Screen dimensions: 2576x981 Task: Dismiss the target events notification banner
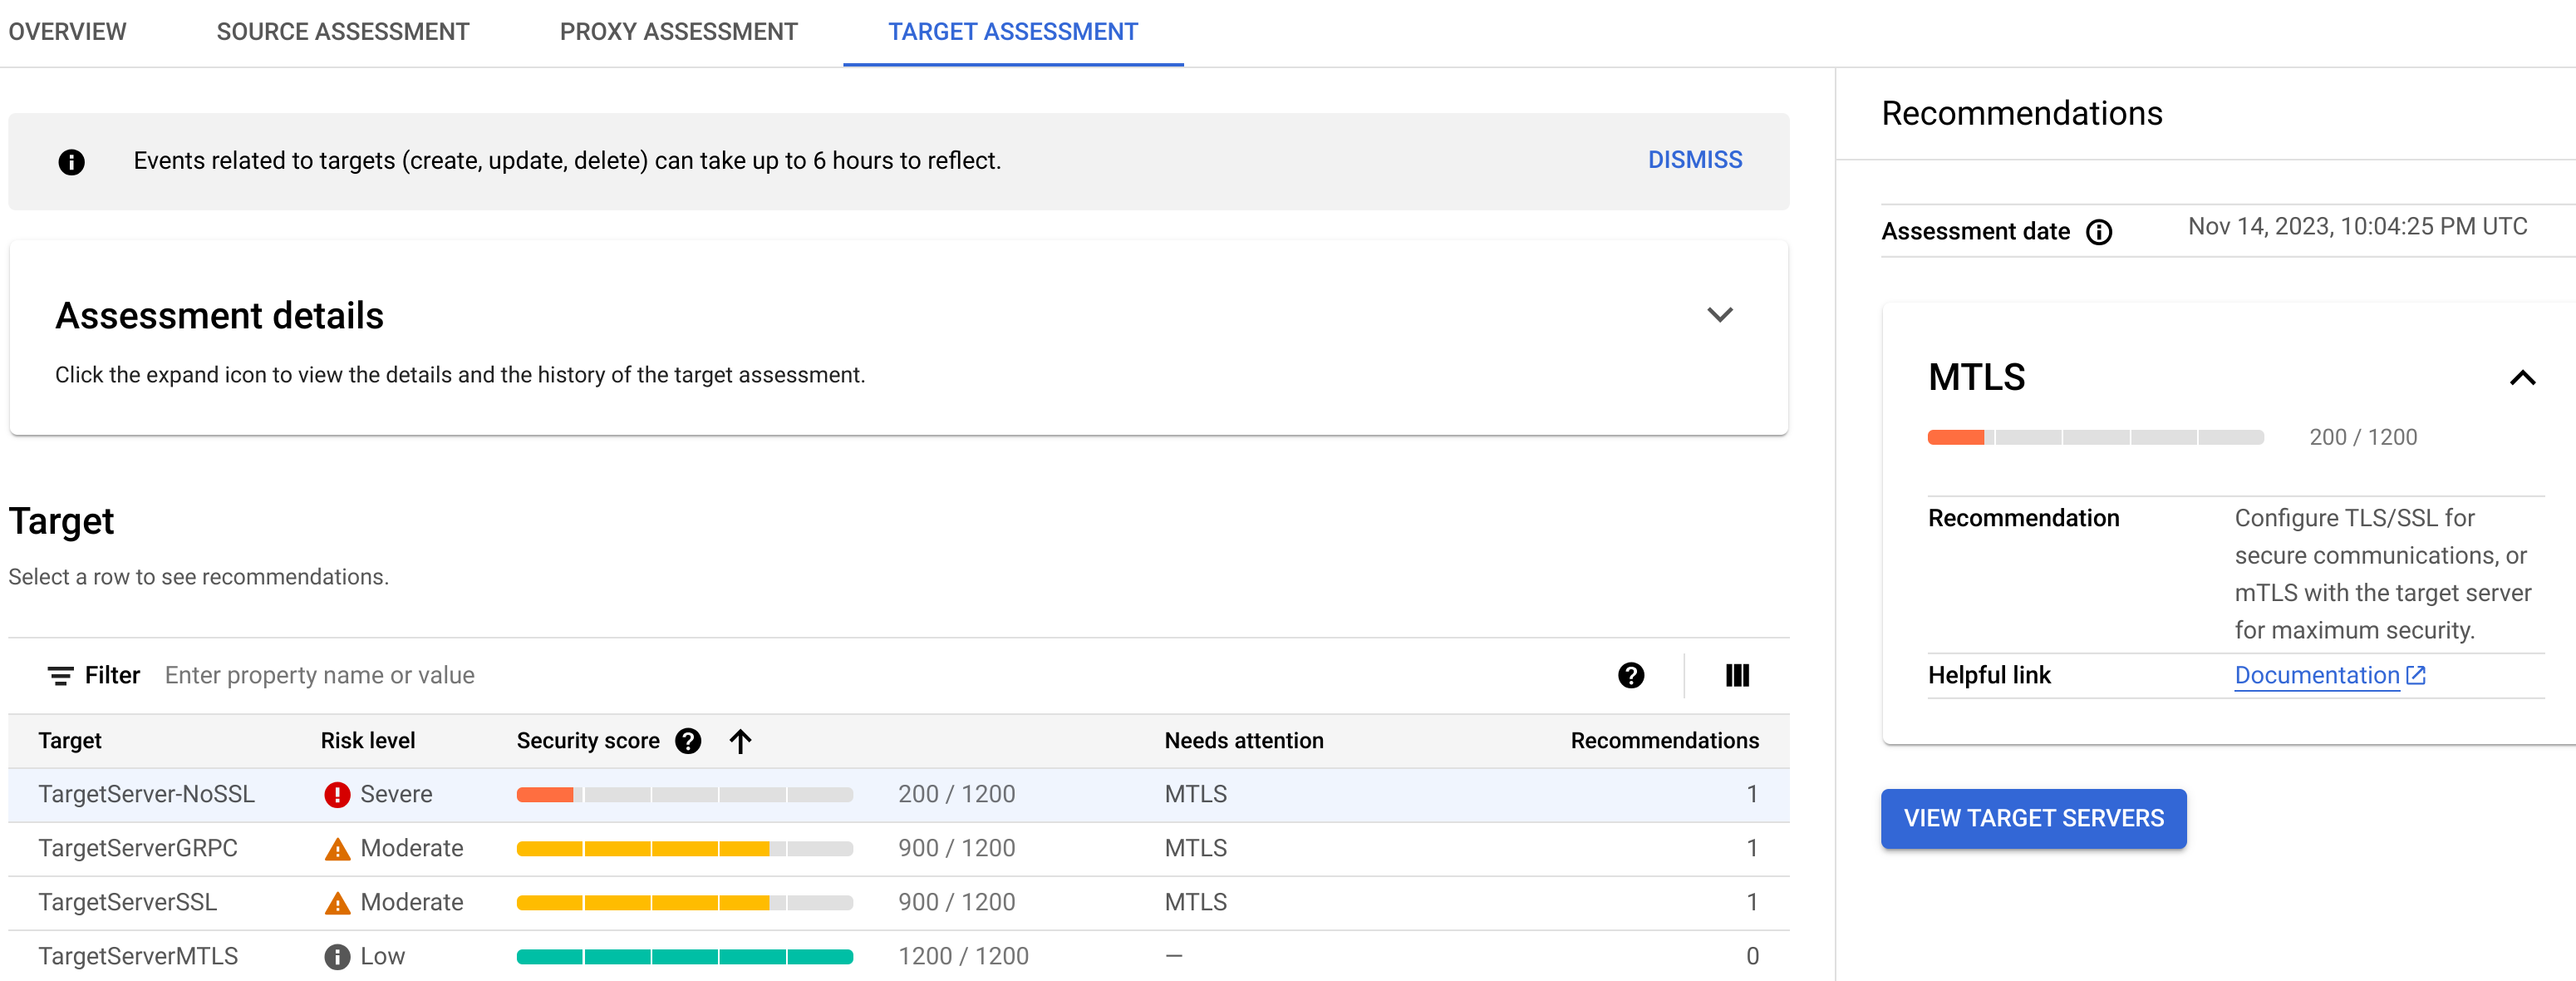point(1695,160)
